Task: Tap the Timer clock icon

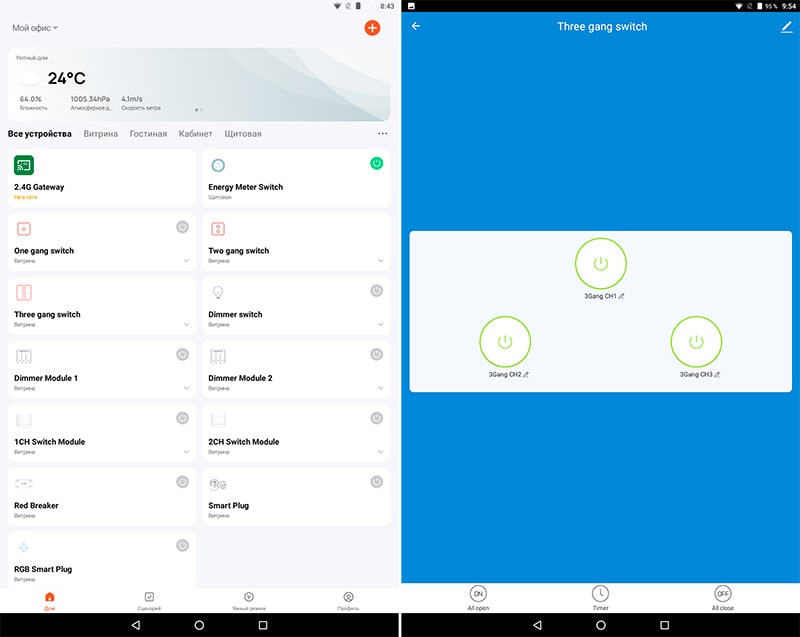Action: coord(600,593)
